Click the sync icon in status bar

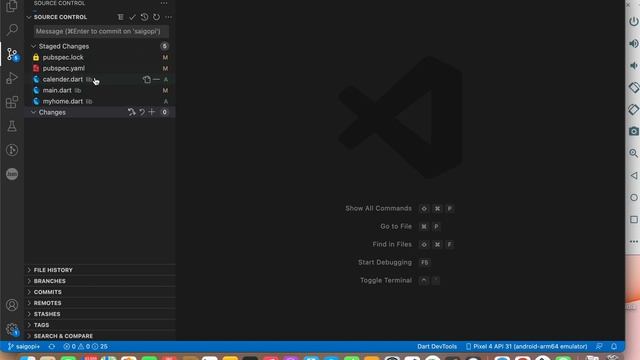tap(52, 347)
